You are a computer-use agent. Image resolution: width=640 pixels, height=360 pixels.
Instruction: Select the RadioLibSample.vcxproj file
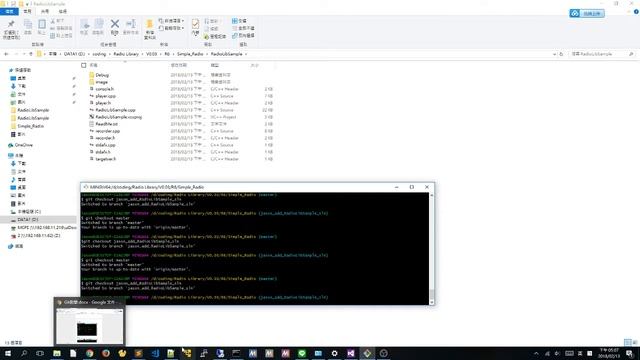tap(118, 117)
